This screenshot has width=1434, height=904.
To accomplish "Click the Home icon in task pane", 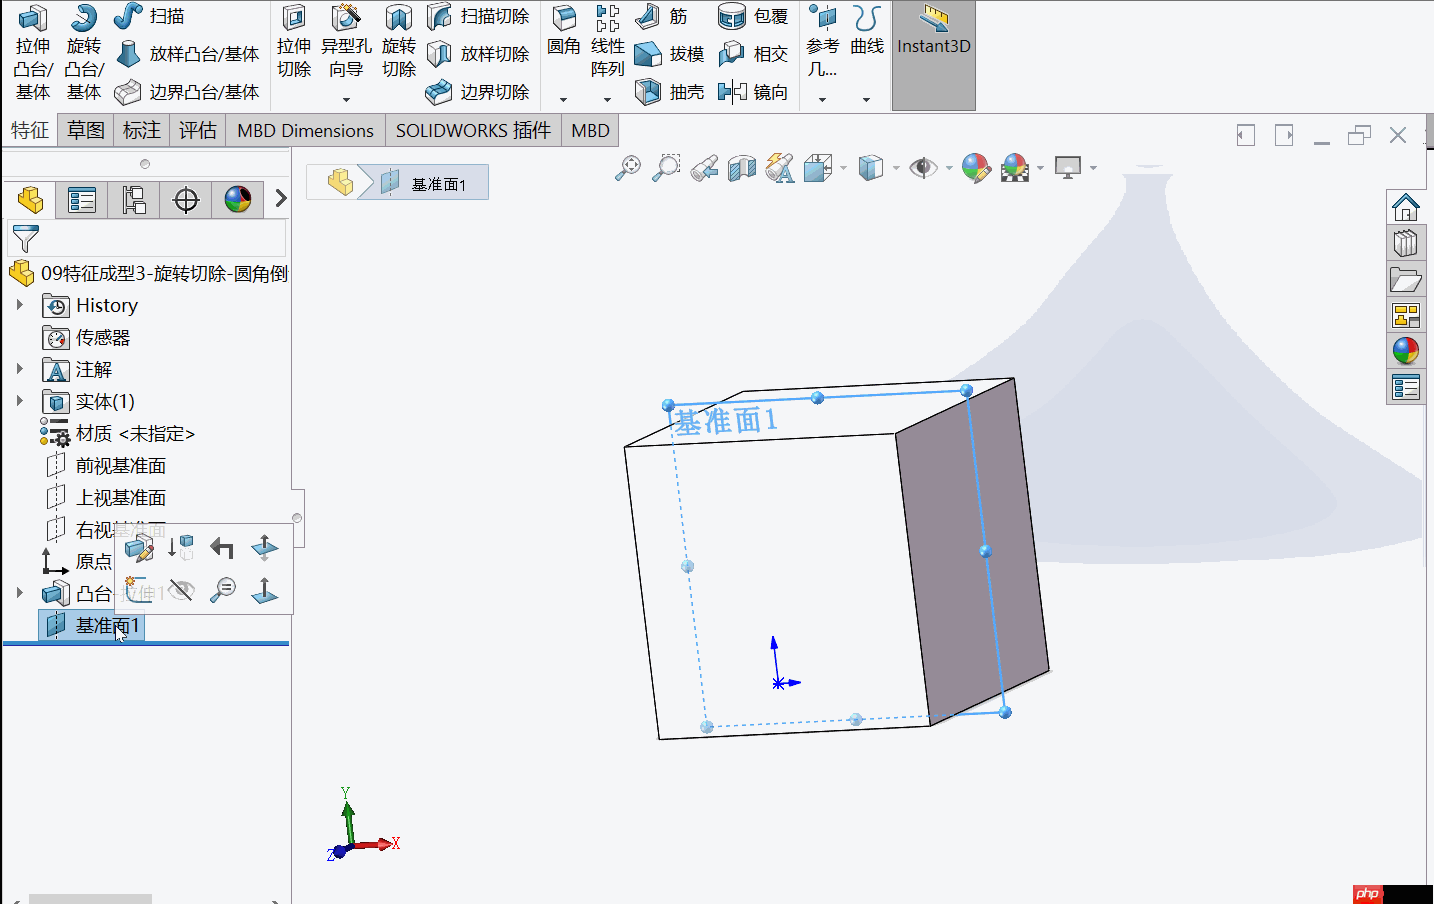I will tap(1406, 207).
